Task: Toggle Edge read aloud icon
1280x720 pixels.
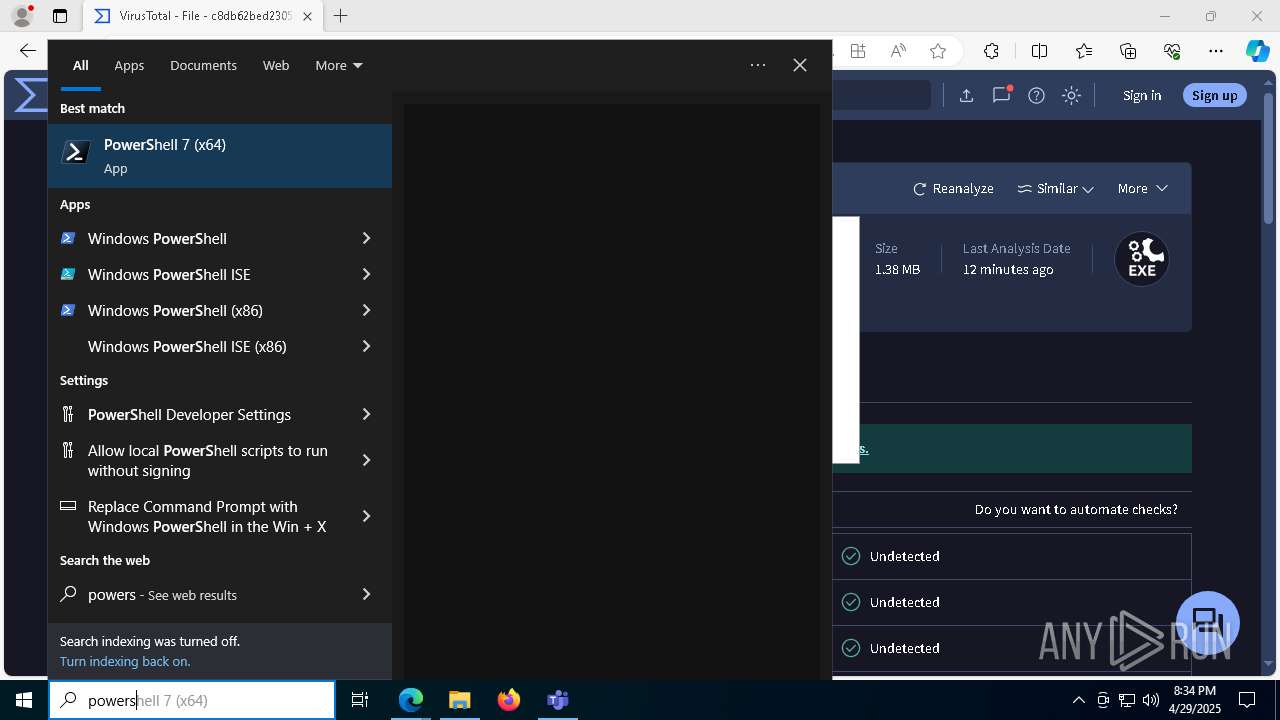Action: [x=898, y=51]
